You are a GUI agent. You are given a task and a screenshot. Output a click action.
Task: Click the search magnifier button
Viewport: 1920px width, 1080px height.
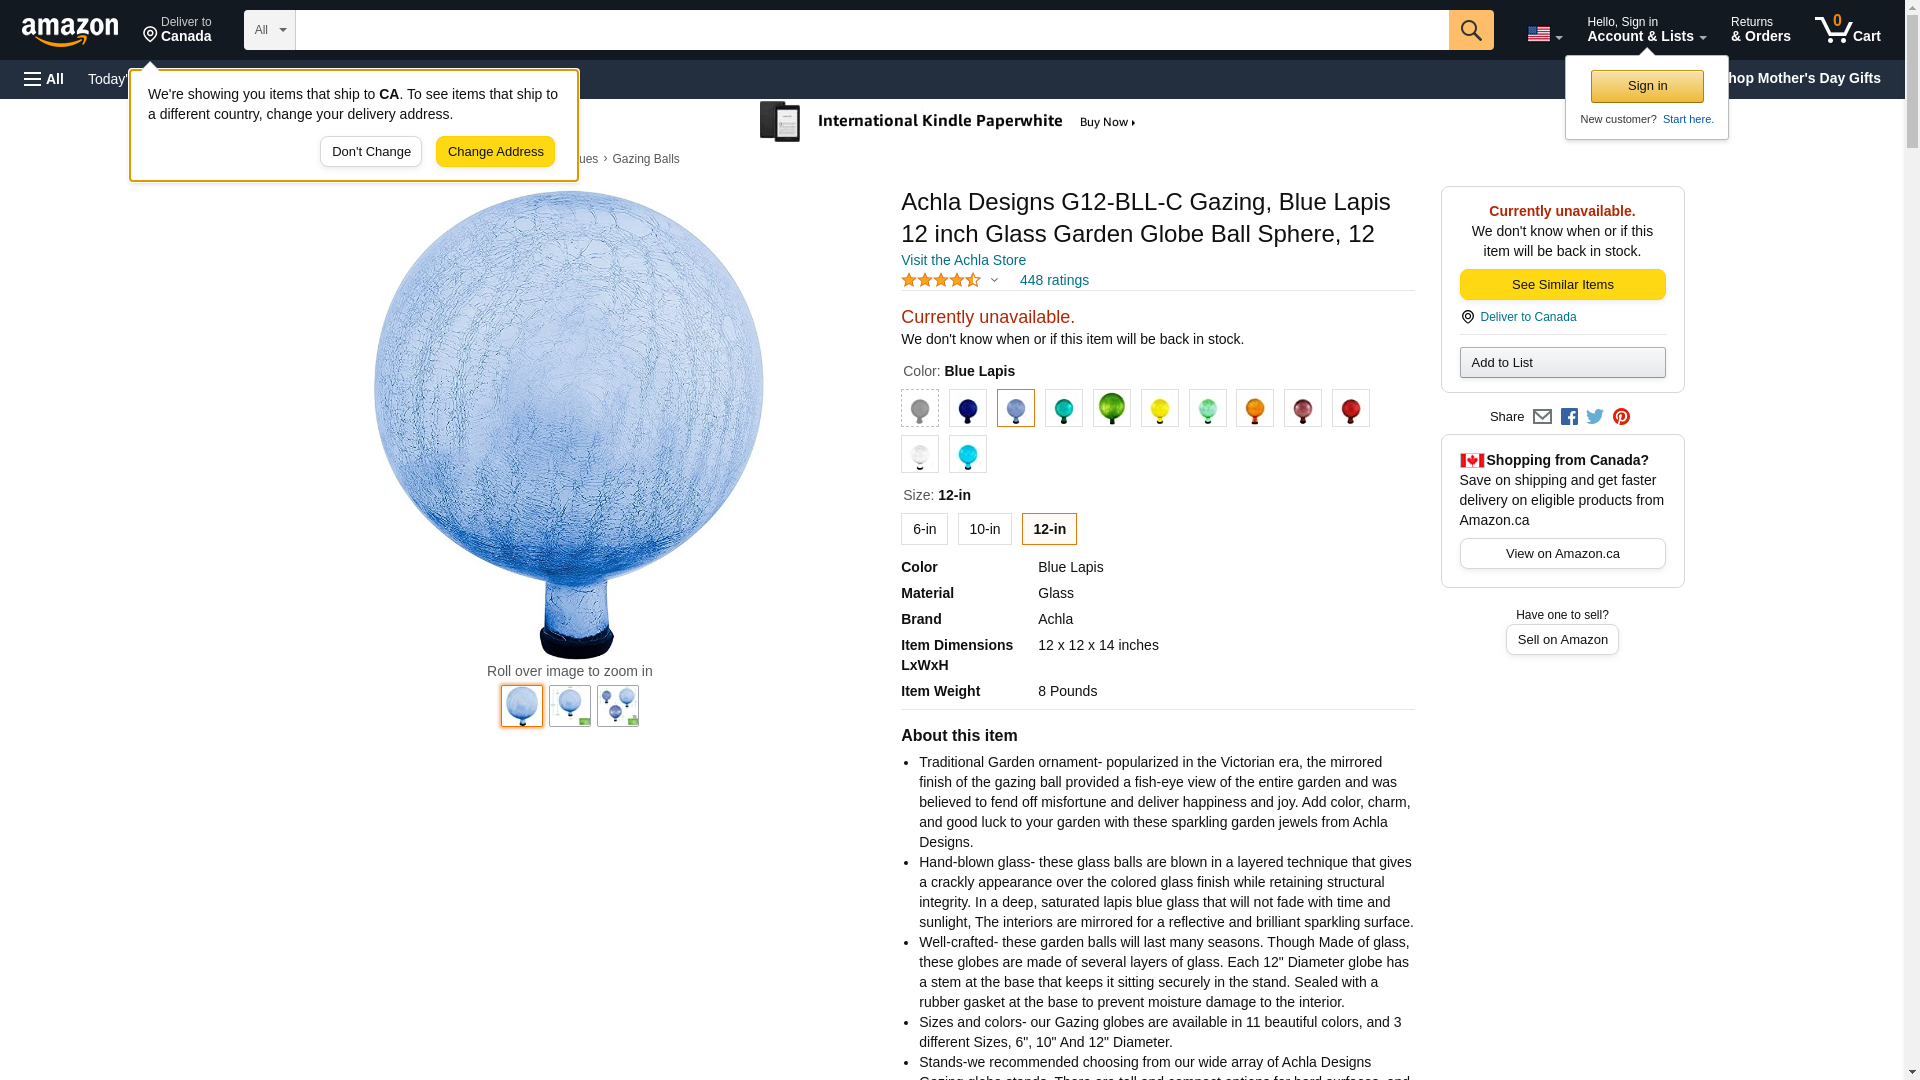pyautogui.click(x=1471, y=30)
